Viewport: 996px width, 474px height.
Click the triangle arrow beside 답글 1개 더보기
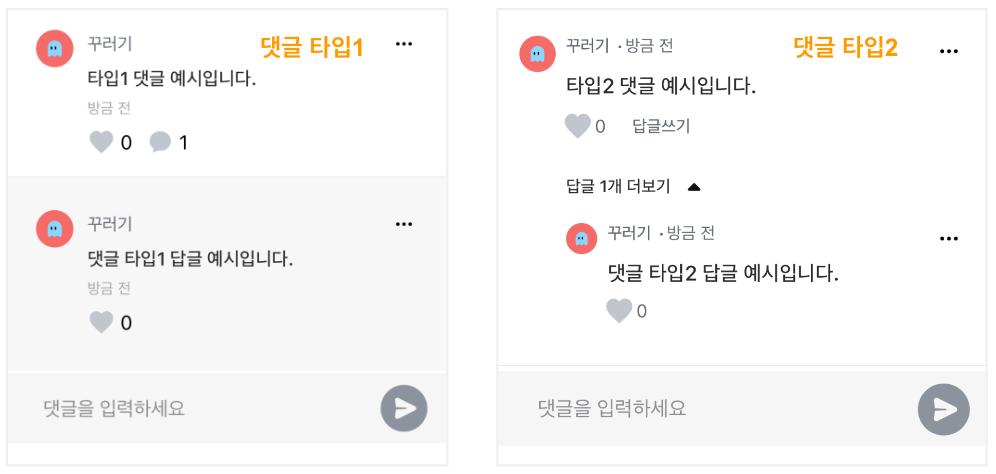pos(694,187)
